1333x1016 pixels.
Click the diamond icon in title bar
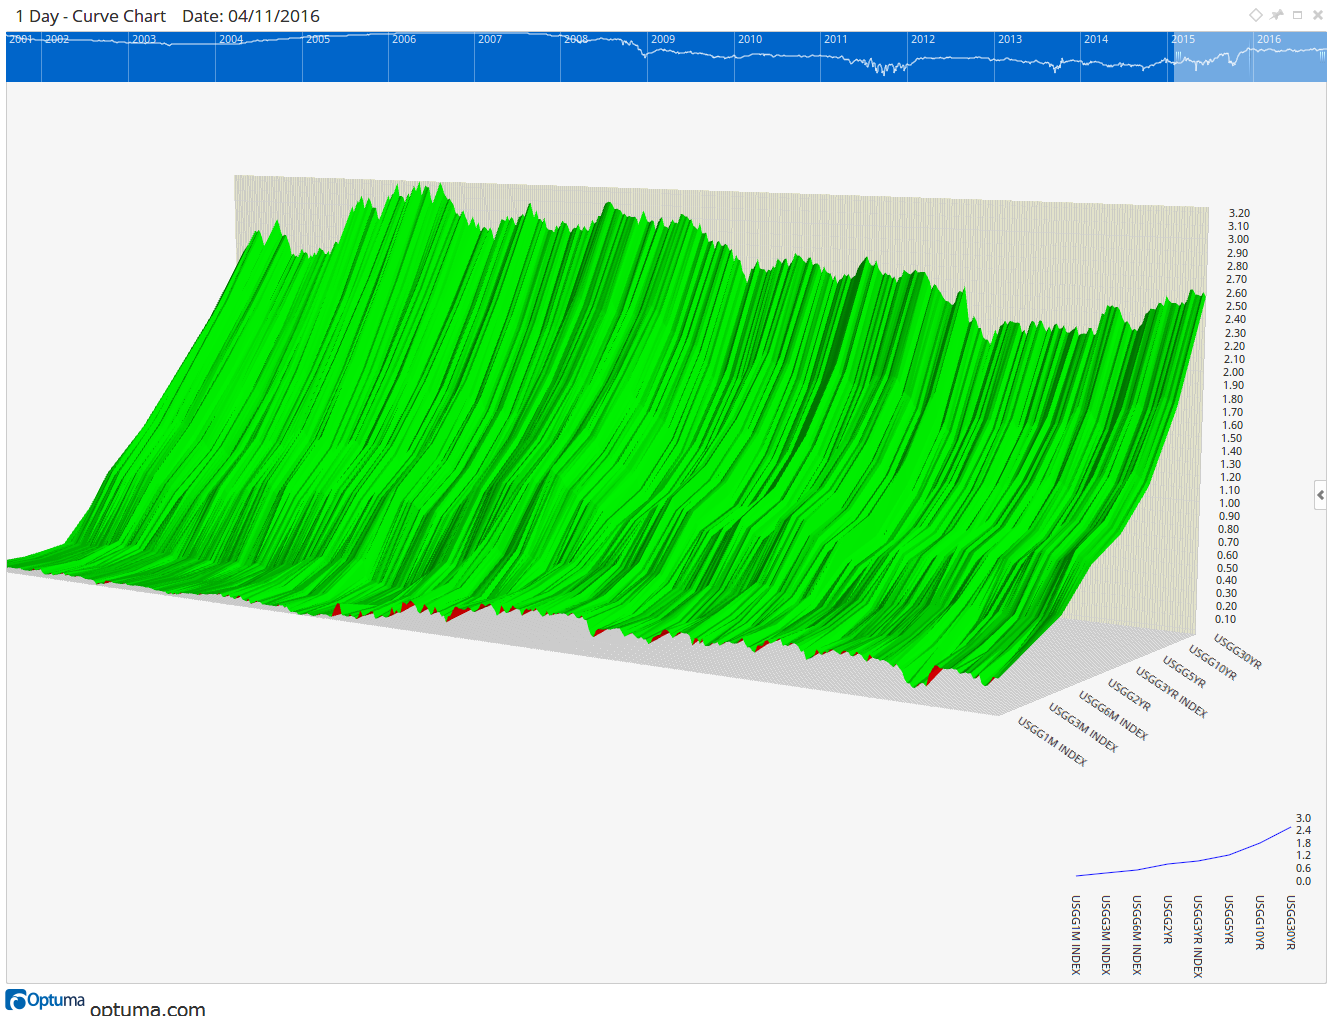1256,15
